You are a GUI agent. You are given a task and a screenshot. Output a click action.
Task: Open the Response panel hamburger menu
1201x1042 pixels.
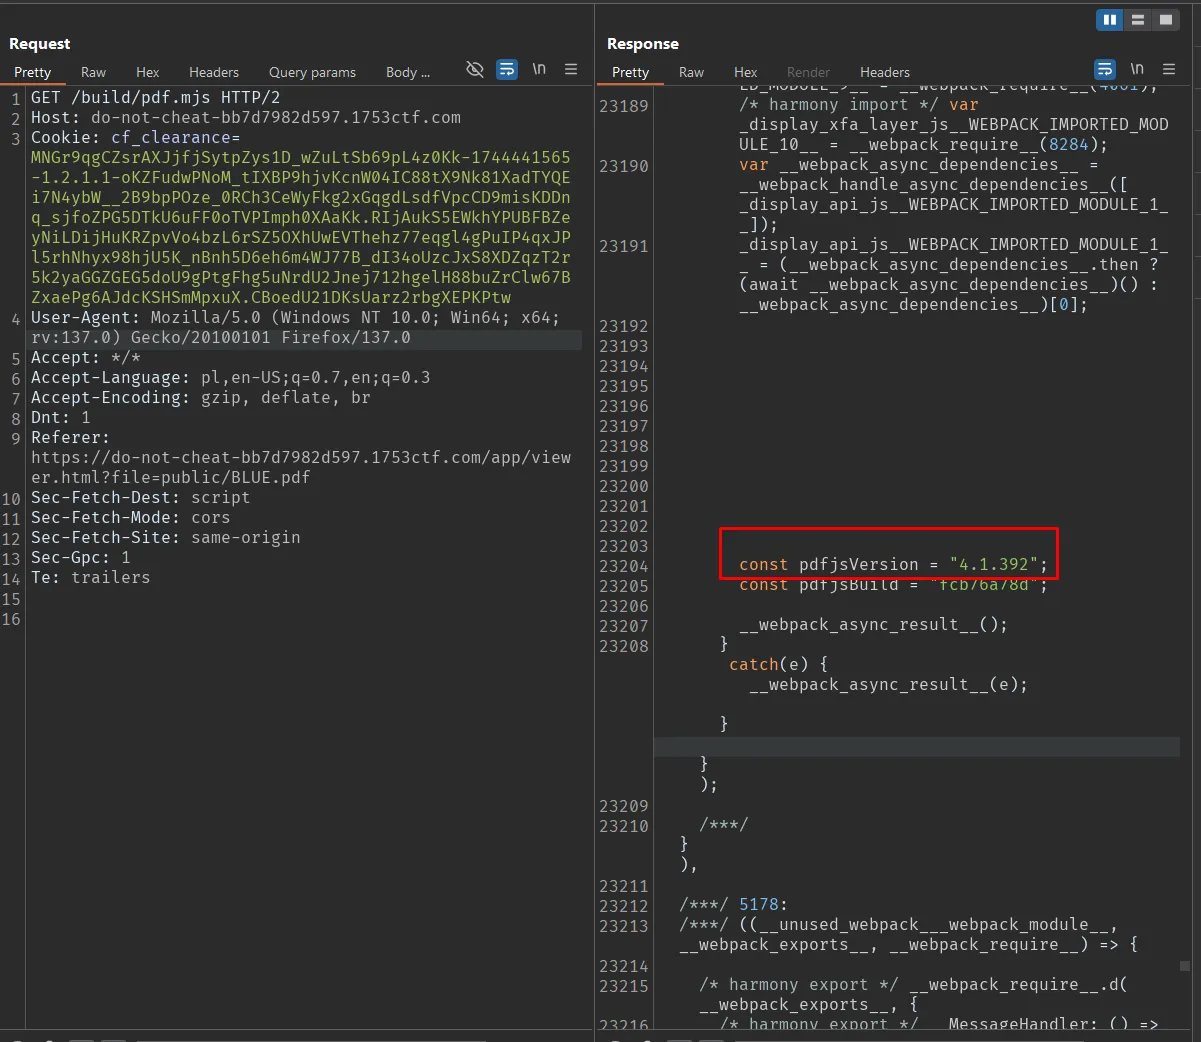coord(1169,69)
